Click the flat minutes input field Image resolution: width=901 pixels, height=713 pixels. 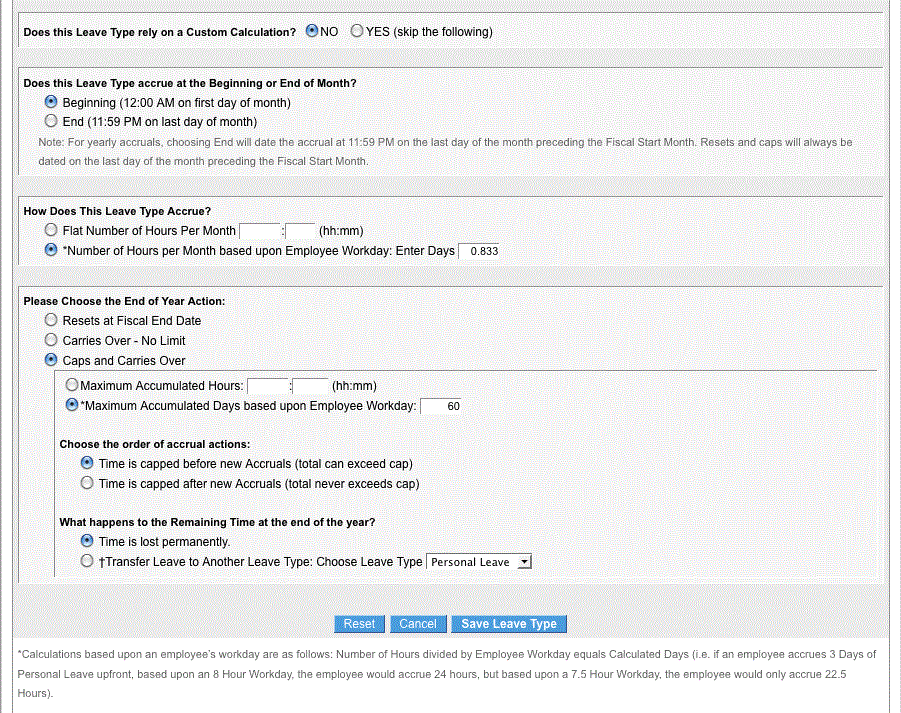tap(300, 231)
